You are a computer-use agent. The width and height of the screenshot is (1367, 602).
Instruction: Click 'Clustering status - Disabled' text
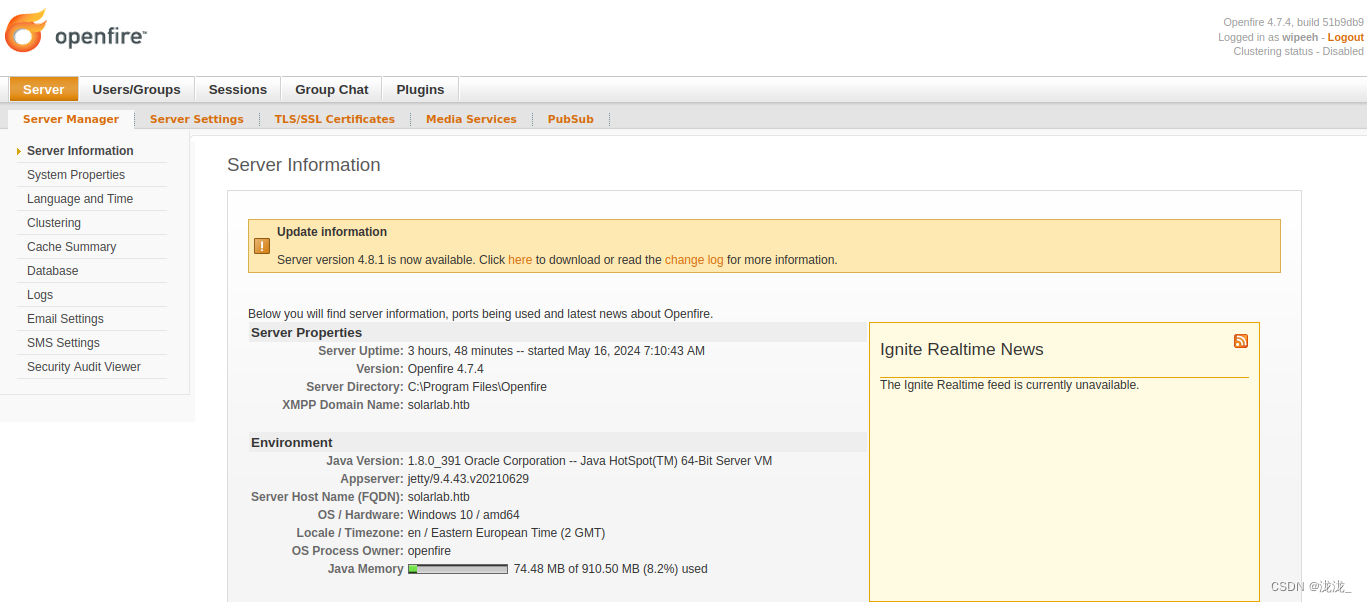1298,51
